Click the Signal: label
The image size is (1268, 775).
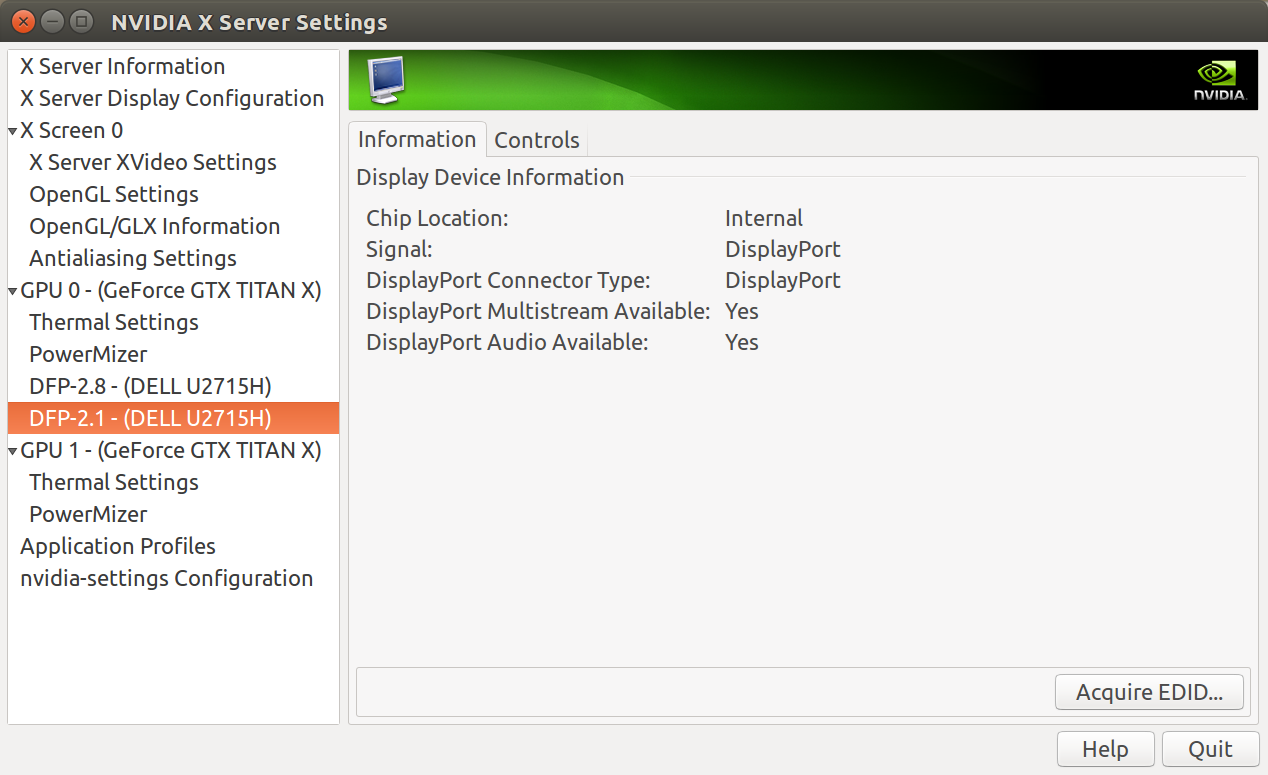tap(399, 249)
